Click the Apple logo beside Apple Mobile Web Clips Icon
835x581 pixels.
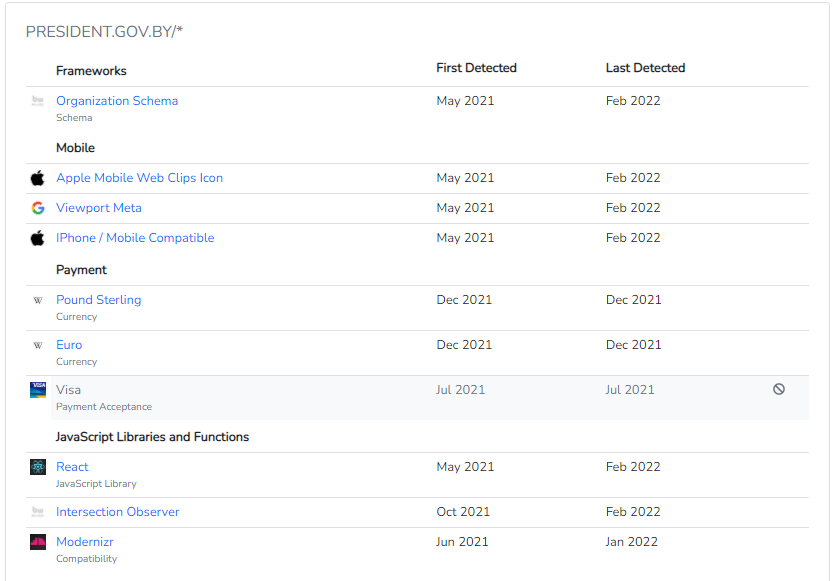pos(37,178)
